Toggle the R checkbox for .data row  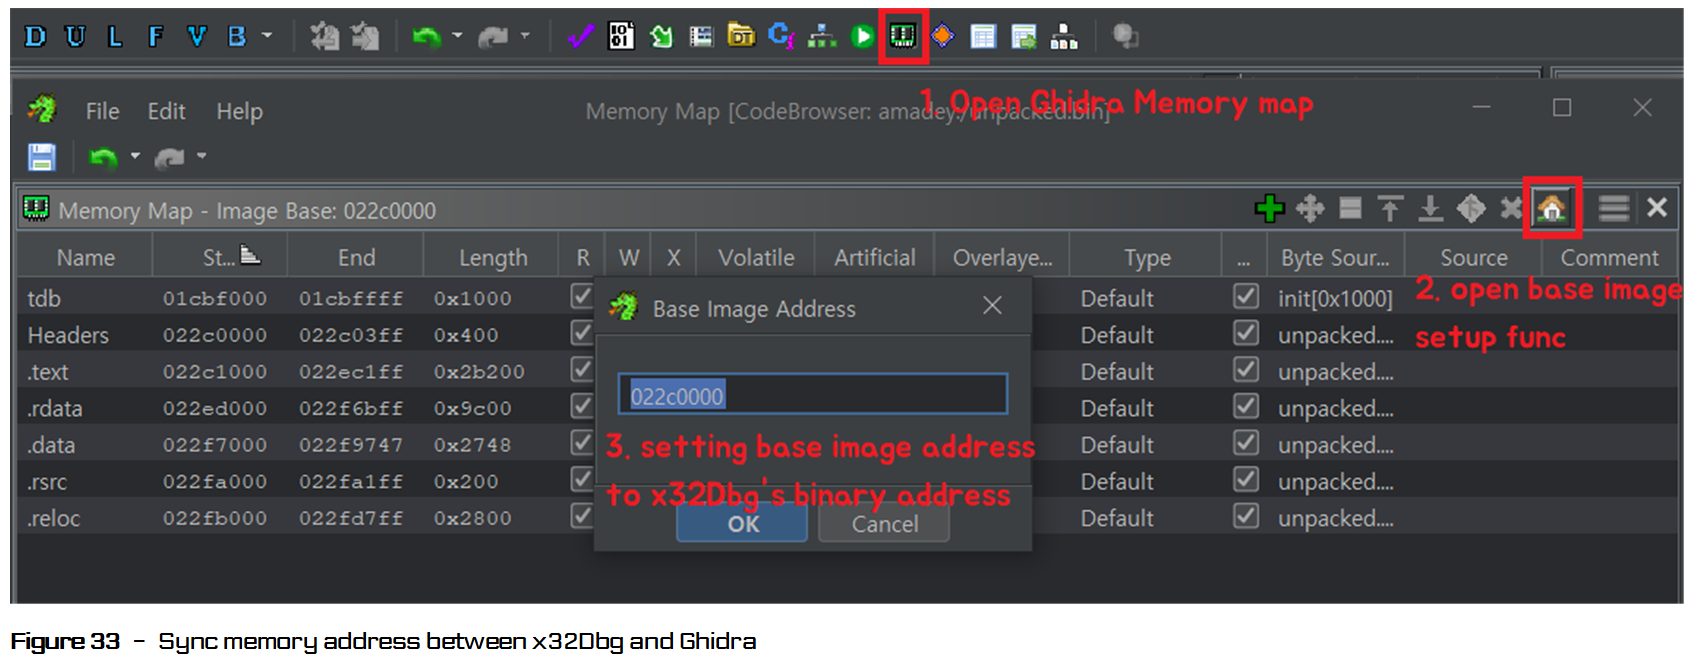[581, 442]
